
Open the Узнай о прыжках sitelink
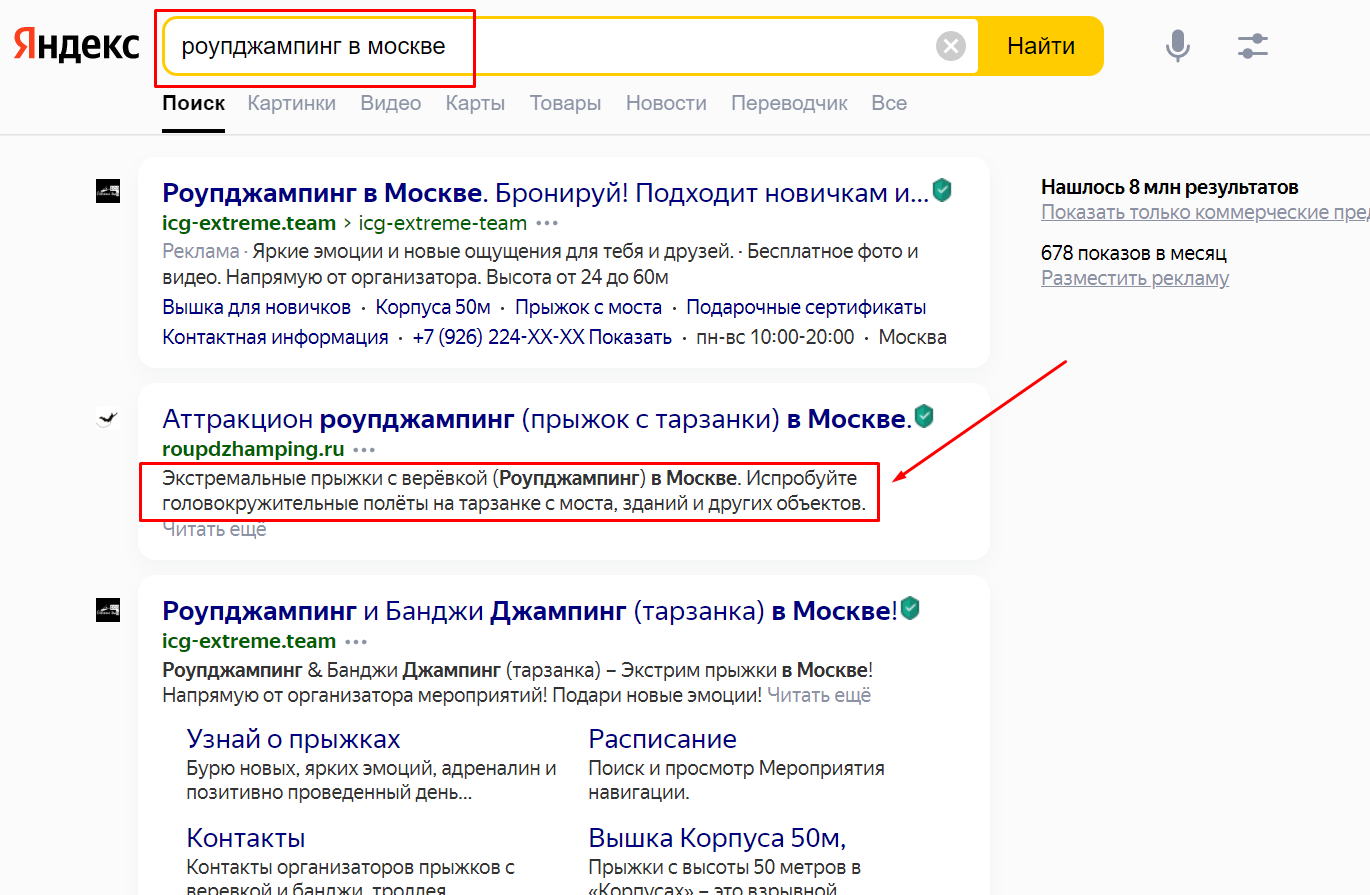pos(293,739)
